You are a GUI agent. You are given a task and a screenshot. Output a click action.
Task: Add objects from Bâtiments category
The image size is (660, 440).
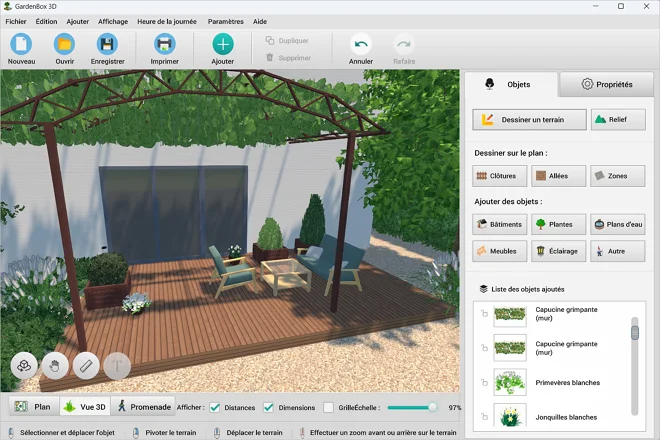[499, 224]
